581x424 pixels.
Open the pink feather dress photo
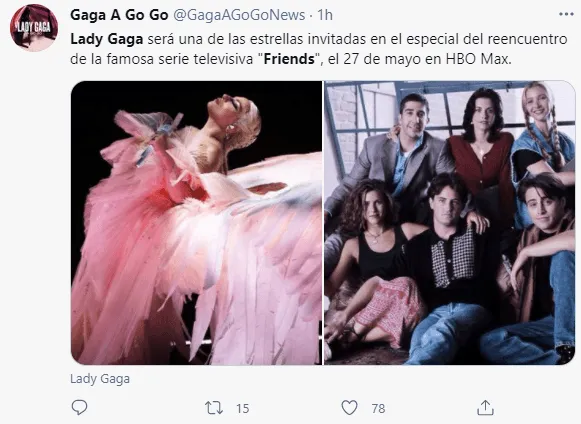[196, 223]
